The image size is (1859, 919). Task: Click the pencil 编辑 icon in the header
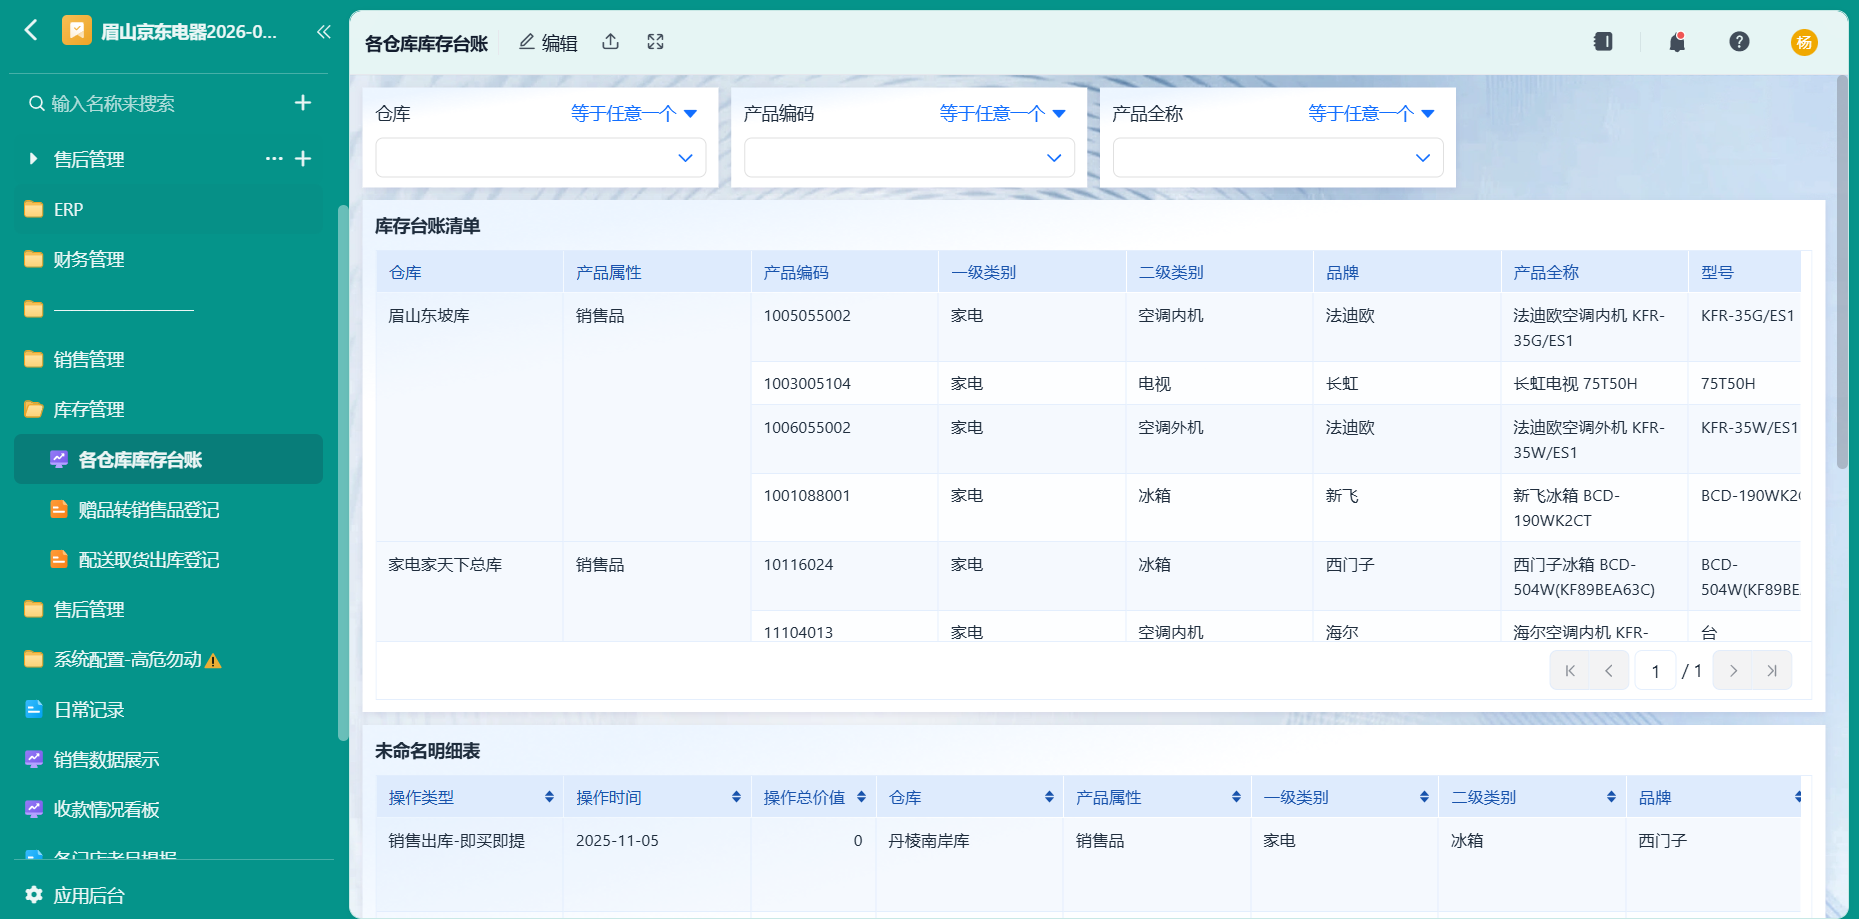tap(527, 42)
